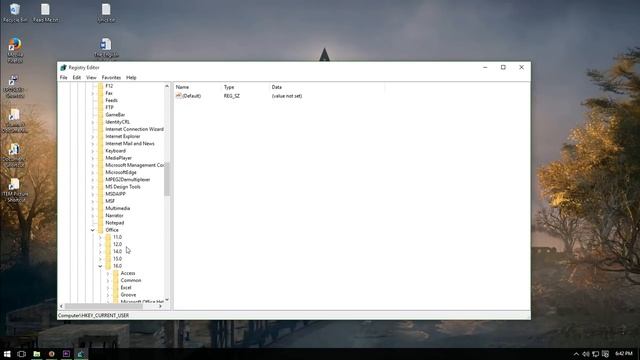
Task: Open the Action Center notifications icon
Action: pos(605,354)
